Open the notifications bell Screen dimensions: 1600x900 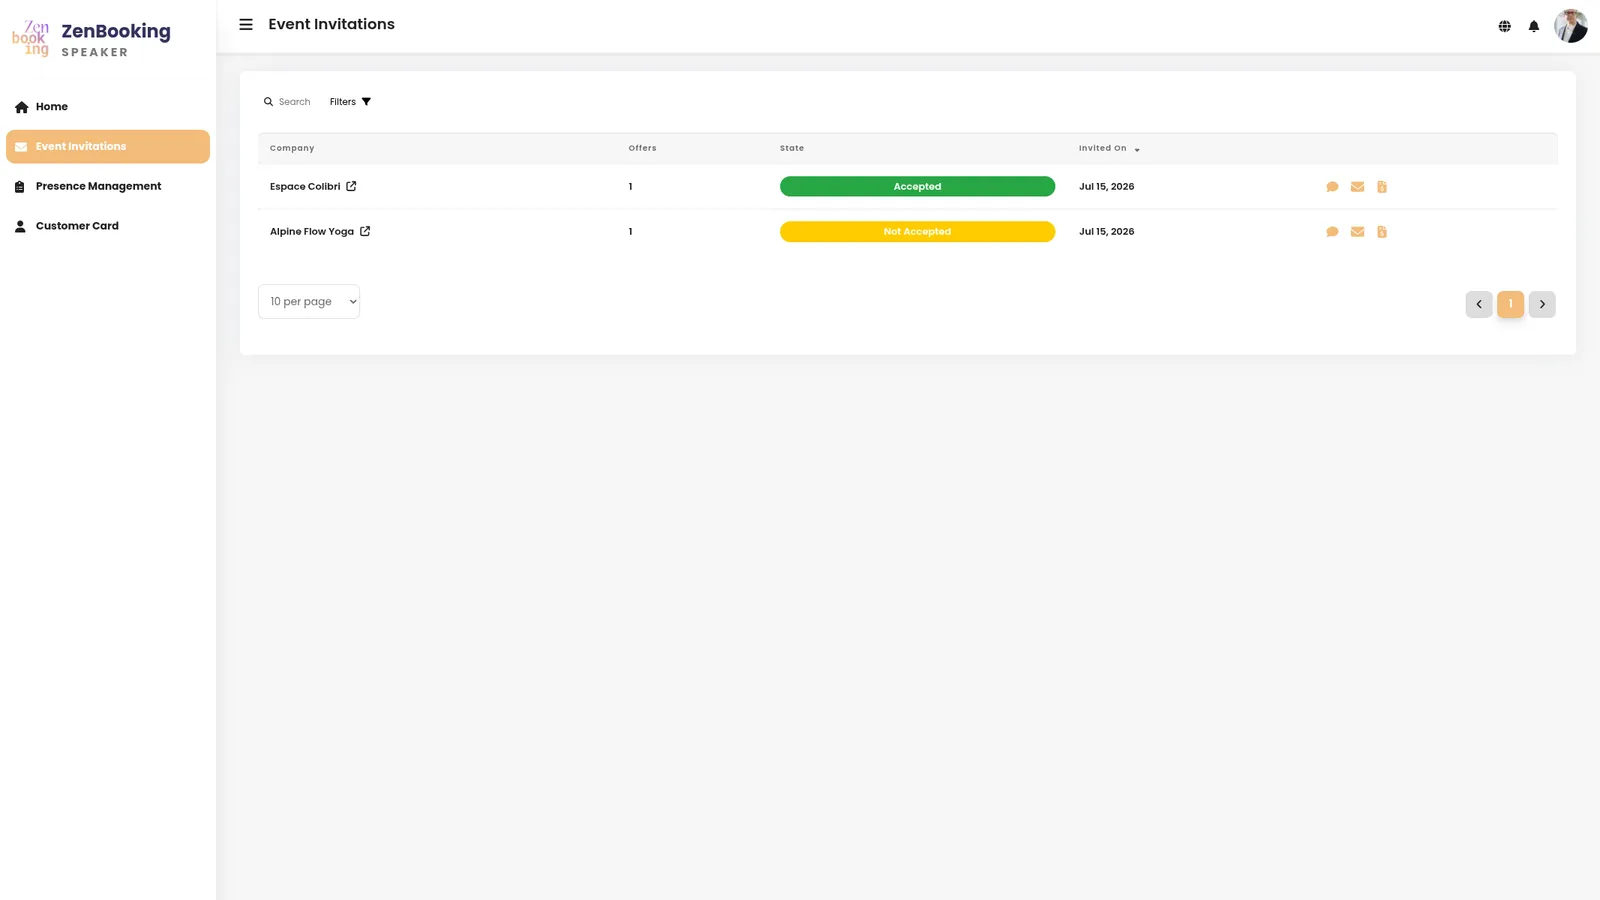pyautogui.click(x=1533, y=26)
